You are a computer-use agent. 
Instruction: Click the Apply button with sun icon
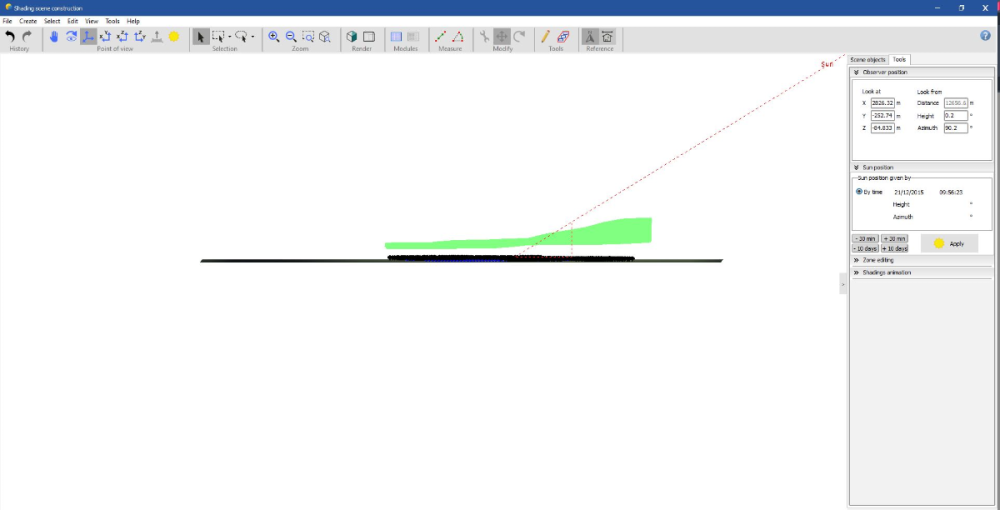[x=948, y=243]
